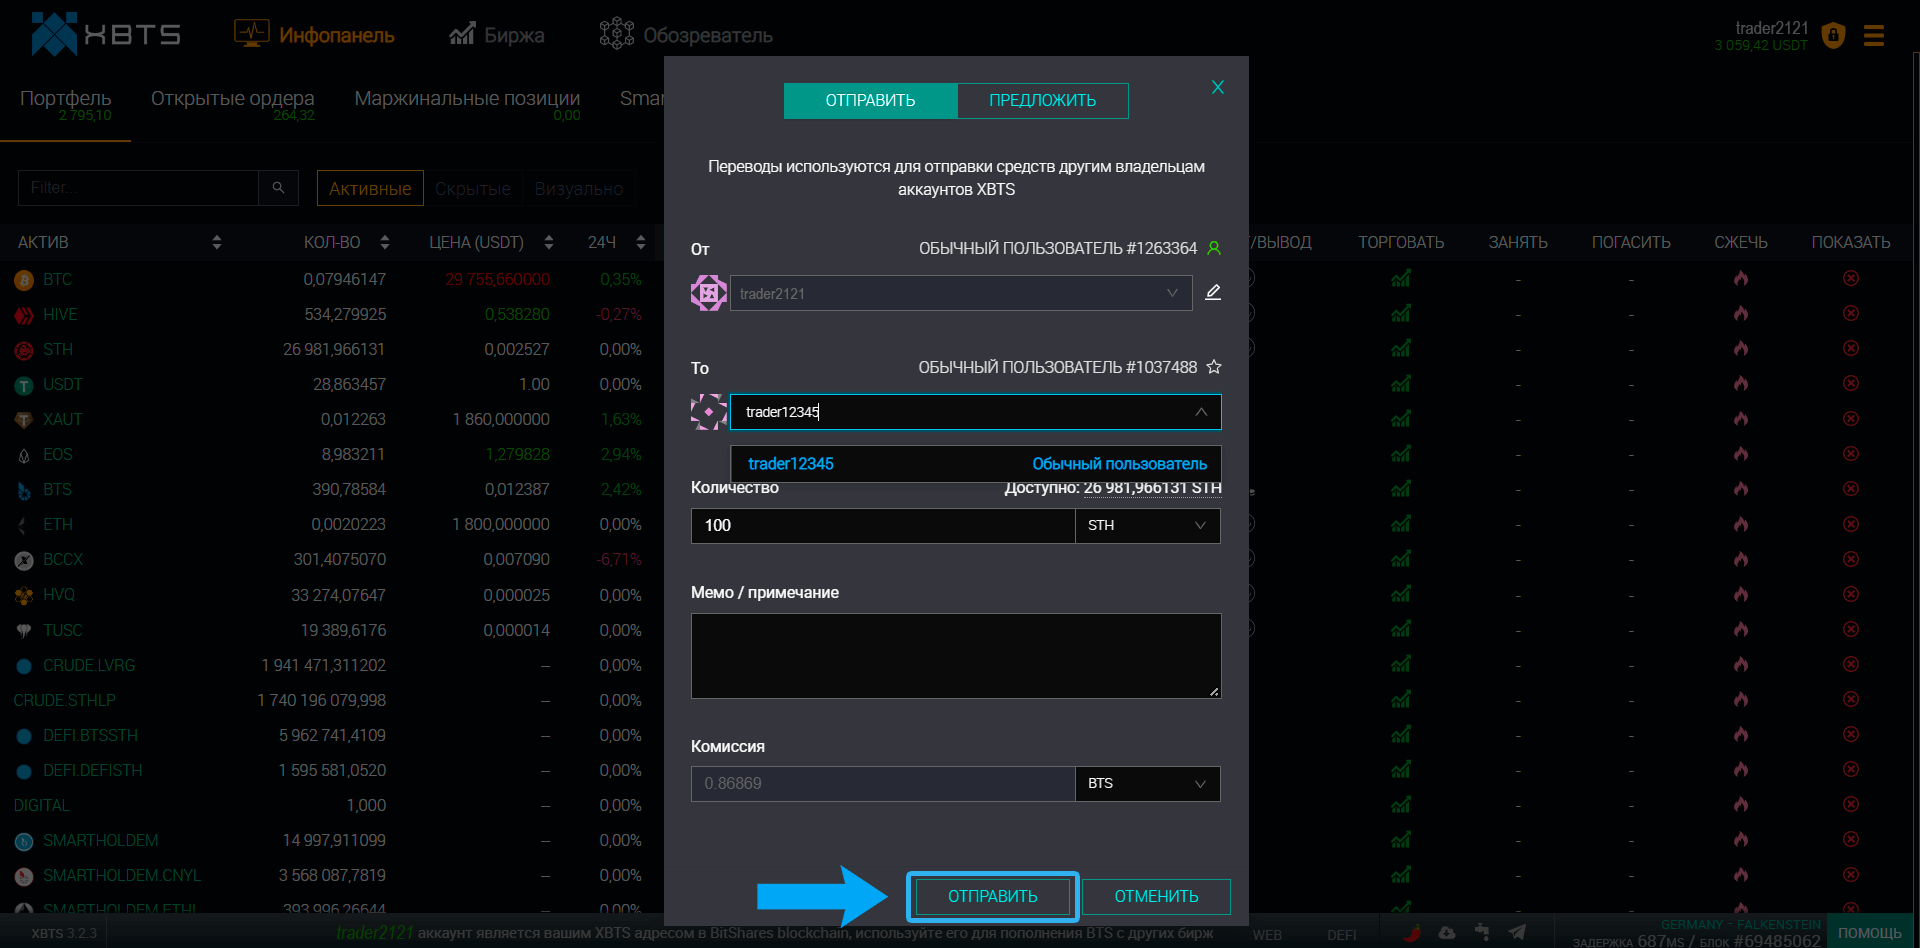Screen dimensions: 1920x948
Task: Open the BTS fee asset dropdown
Action: coord(1147,784)
